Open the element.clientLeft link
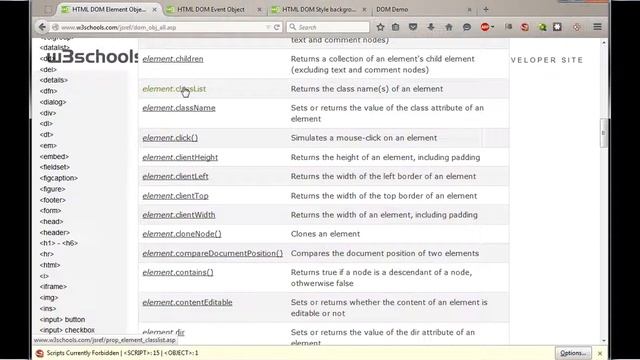The width and height of the screenshot is (640, 360). pos(175,176)
